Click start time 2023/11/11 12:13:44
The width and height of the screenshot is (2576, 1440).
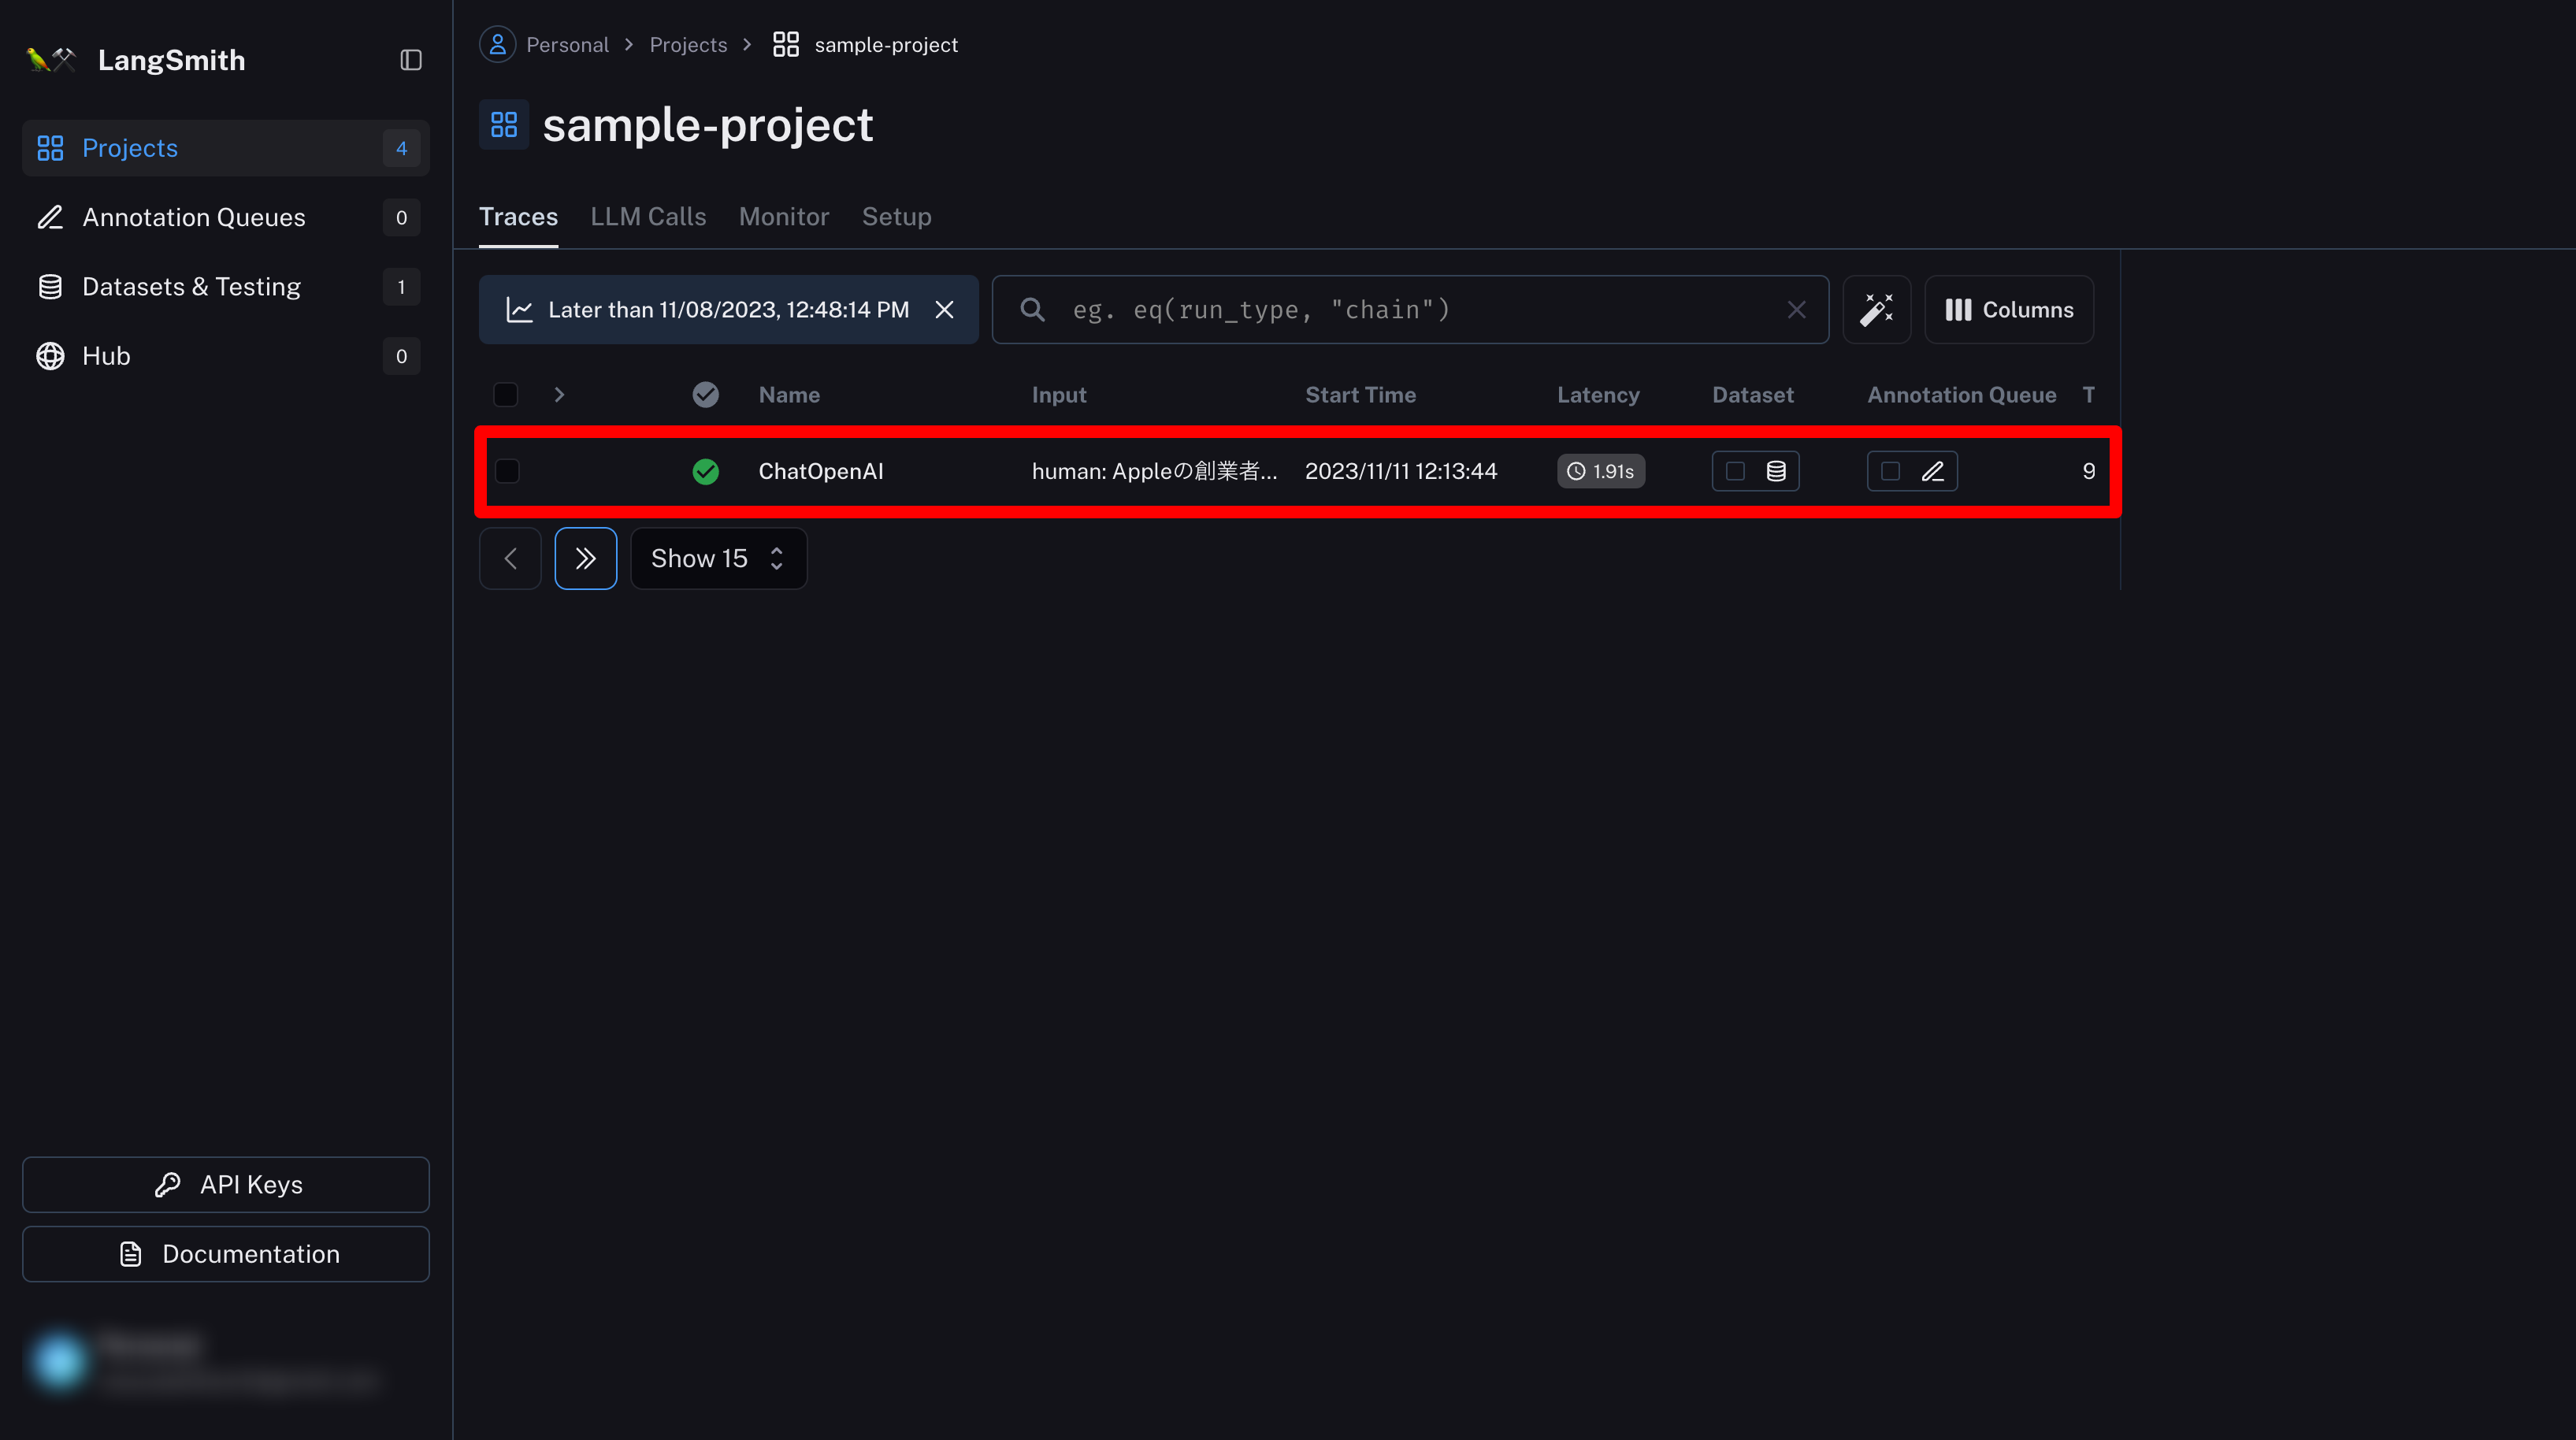pyautogui.click(x=1401, y=471)
